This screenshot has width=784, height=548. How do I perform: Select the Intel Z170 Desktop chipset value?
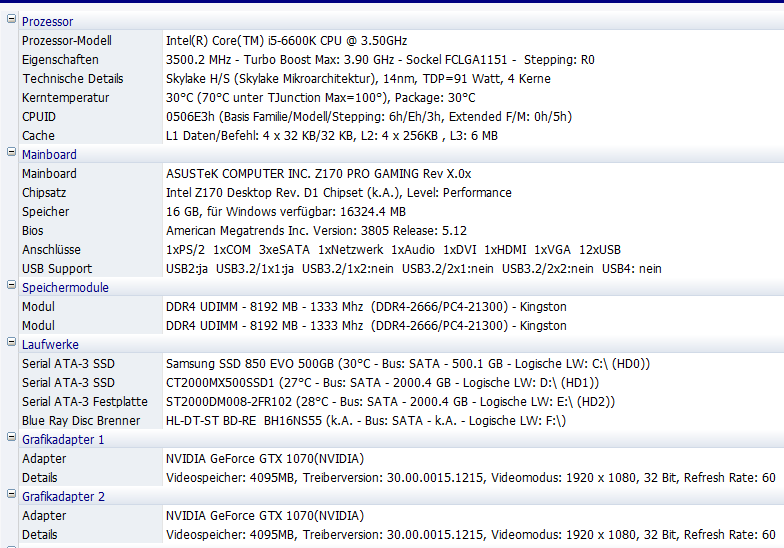coord(338,192)
